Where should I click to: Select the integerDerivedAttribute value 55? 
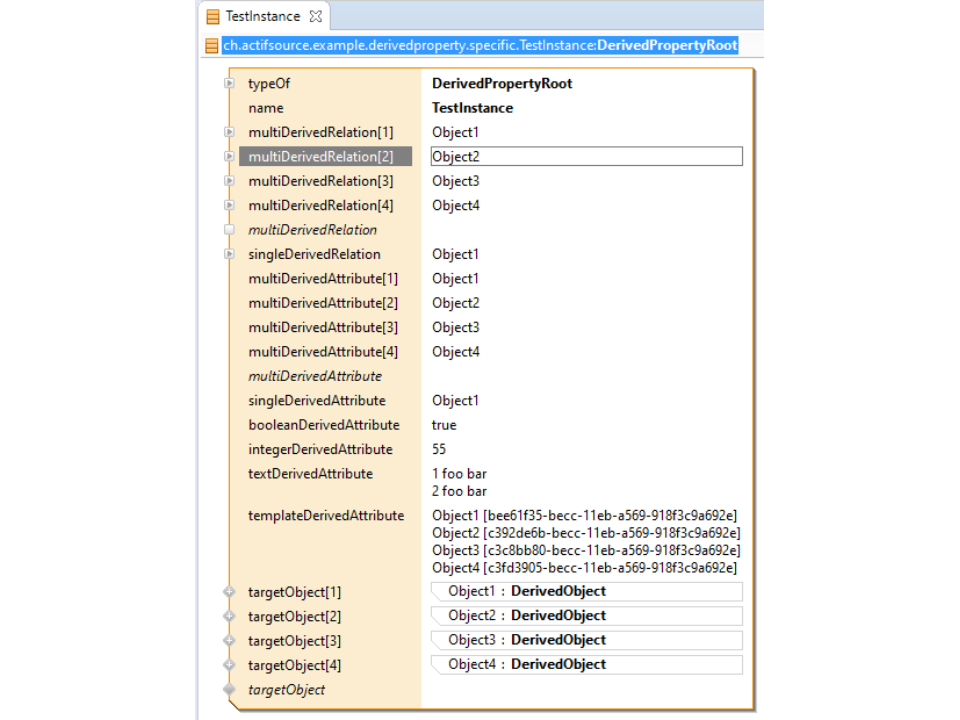click(x=440, y=449)
